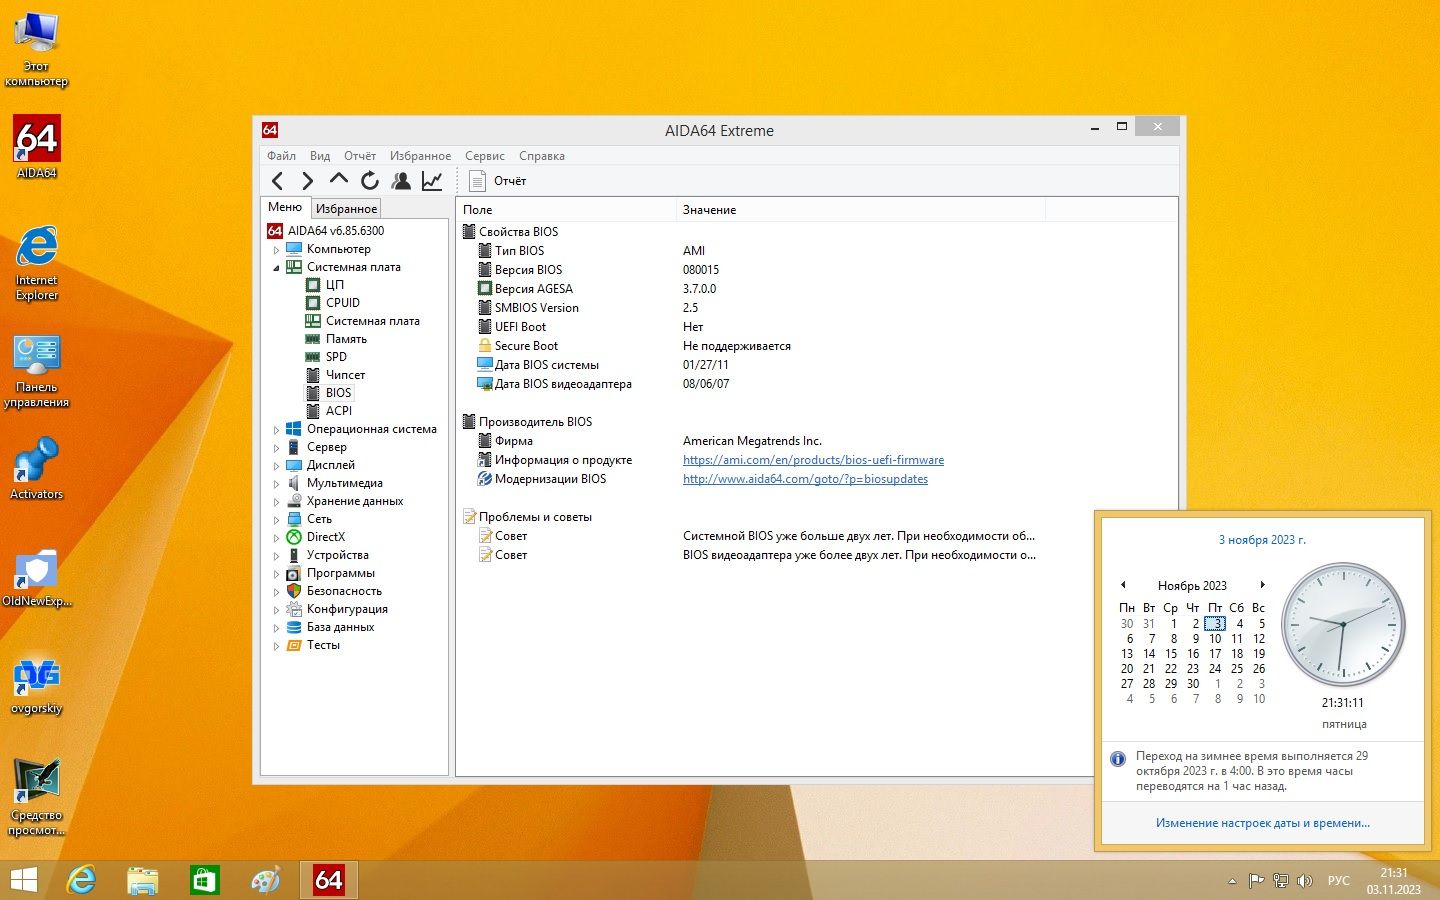Viewport: 1440px width, 900px height.
Task: Open the graph chart toolbar icon
Action: coord(432,181)
